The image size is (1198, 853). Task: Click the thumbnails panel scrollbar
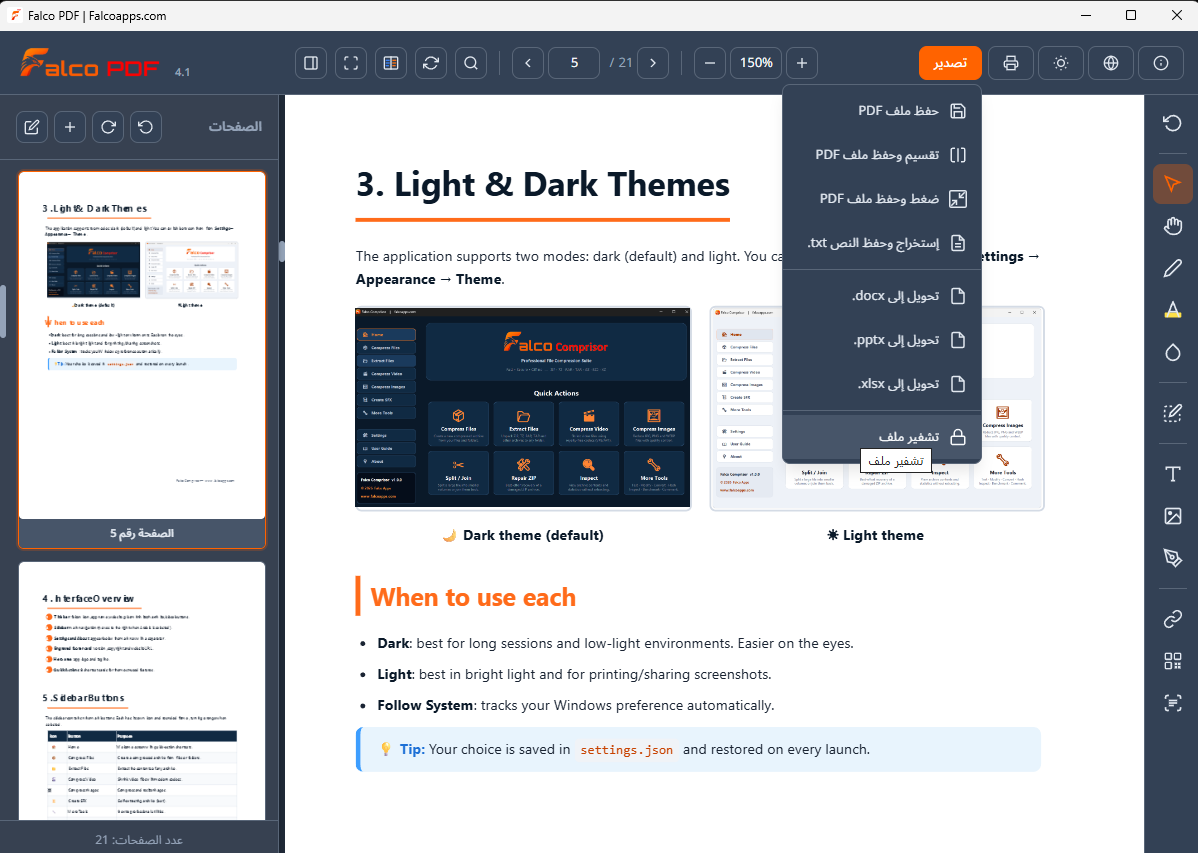click(x=3, y=311)
